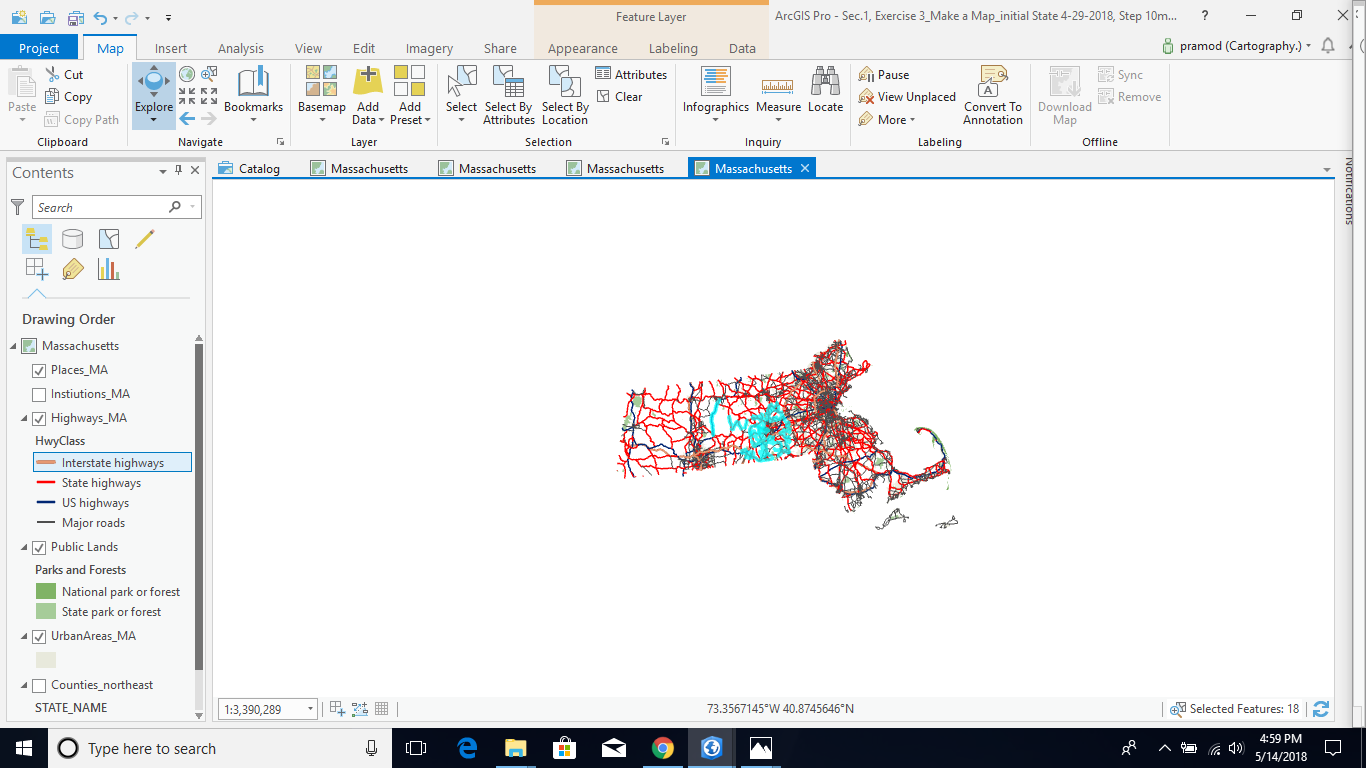Screen dimensions: 1366x768
Task: Switch to List By Data Source view
Action: point(73,239)
